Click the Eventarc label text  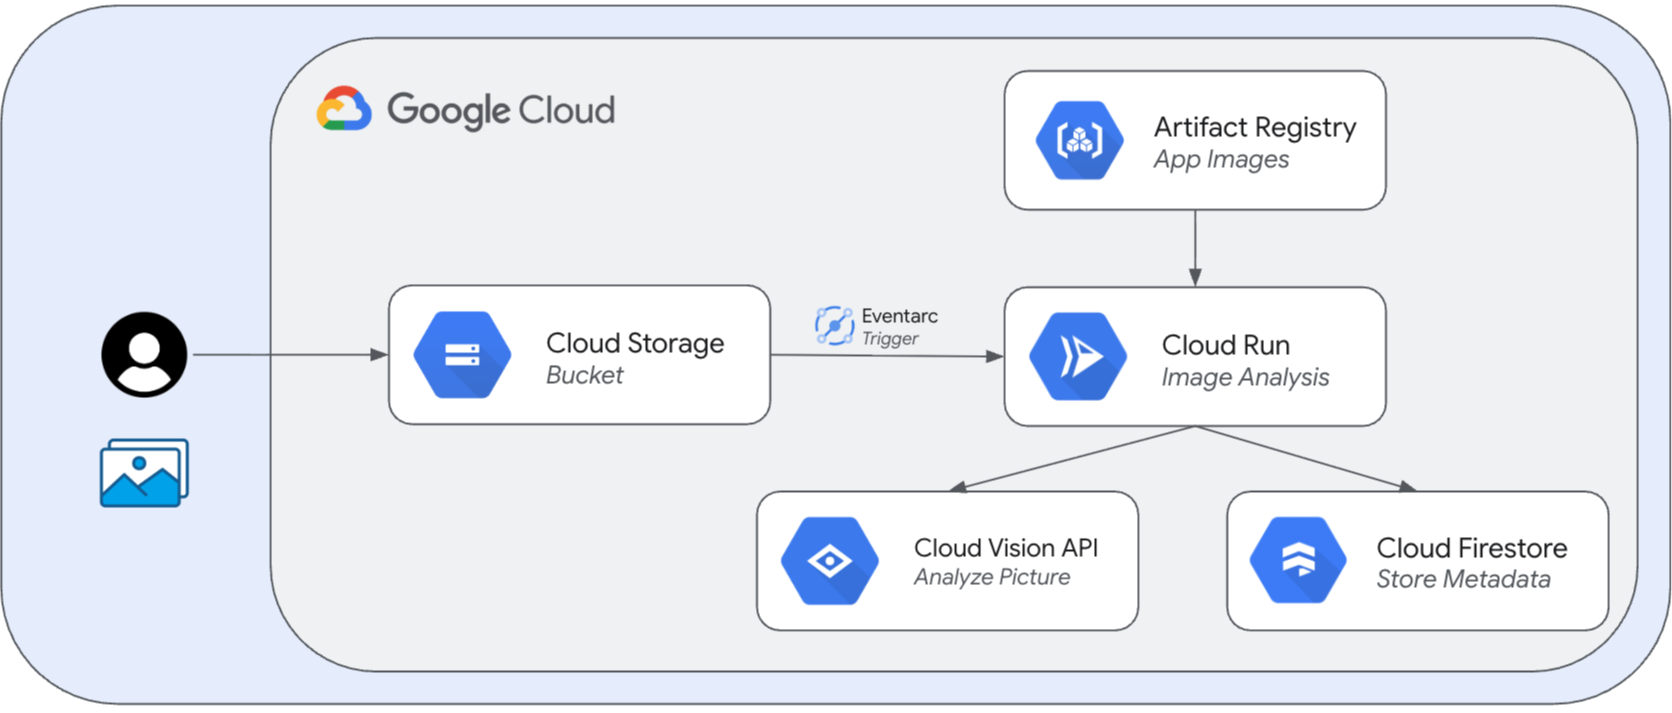(899, 316)
